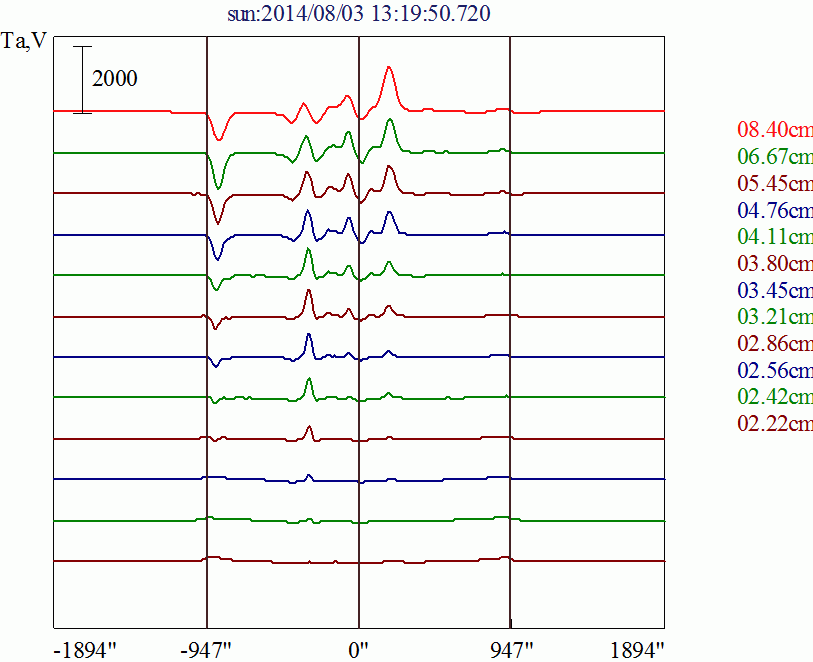
Task: Select the 03.80cm legend entry
Action: 775,263
